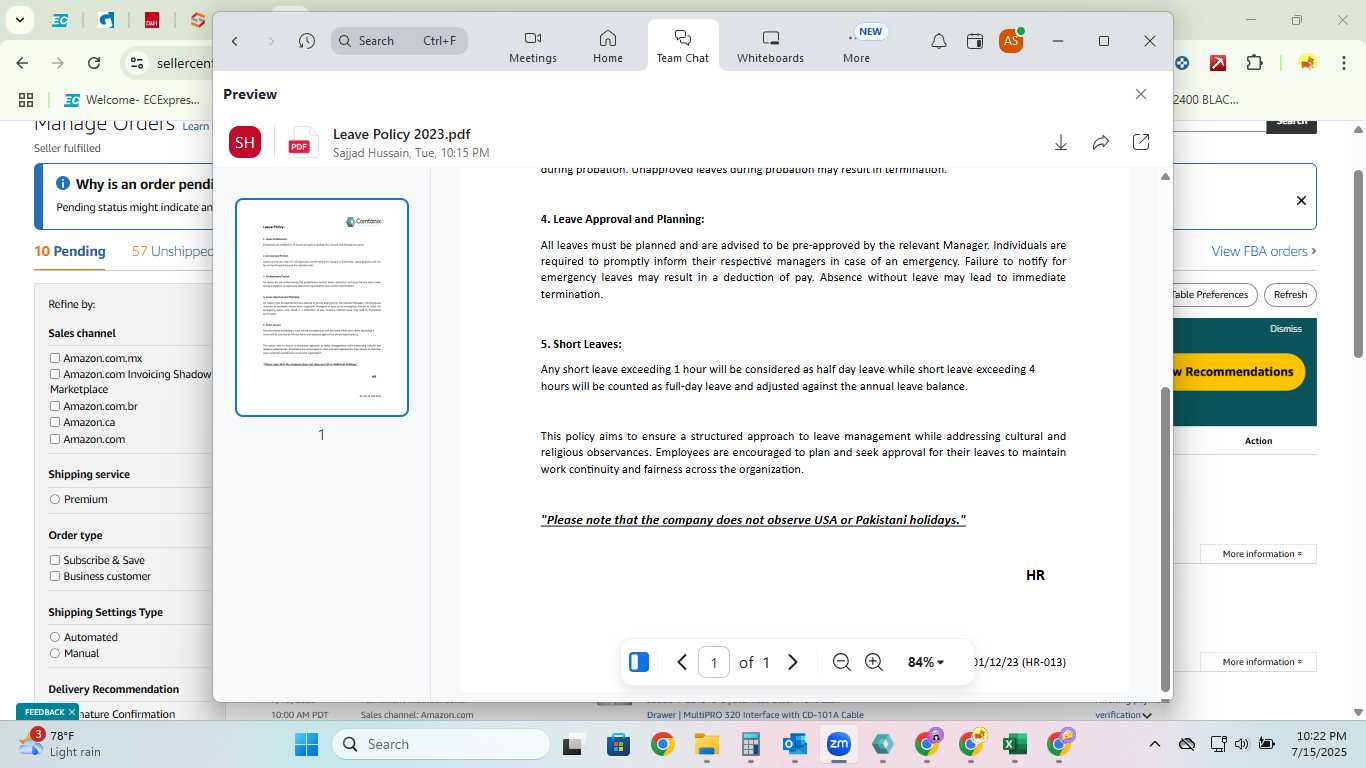Download Leave Policy 2023.pdf
The width and height of the screenshot is (1366, 768).
coord(1061,143)
